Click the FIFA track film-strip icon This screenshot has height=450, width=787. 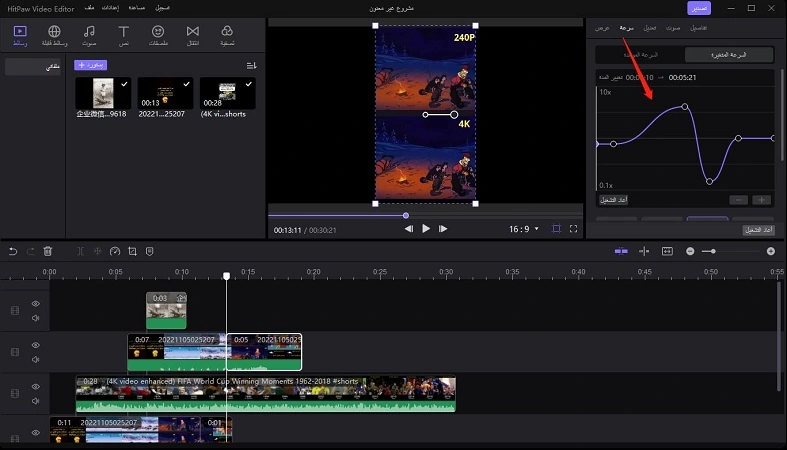15,394
